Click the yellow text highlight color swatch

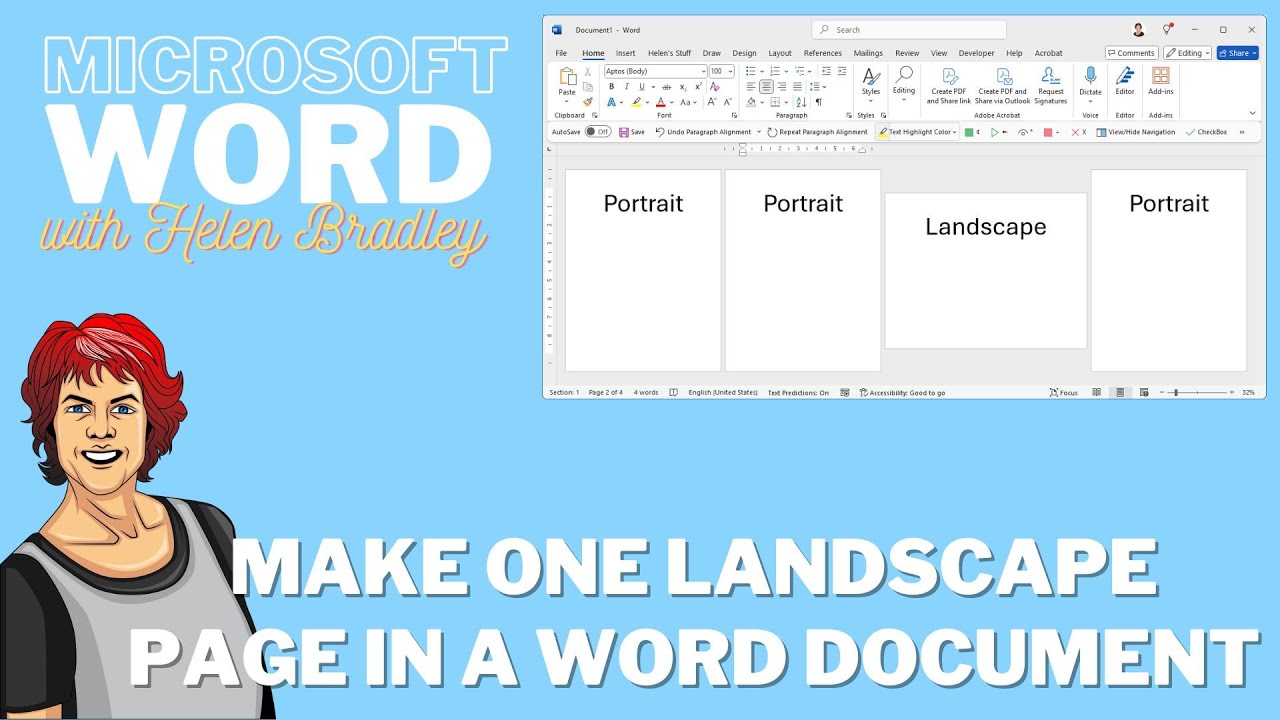click(x=636, y=102)
